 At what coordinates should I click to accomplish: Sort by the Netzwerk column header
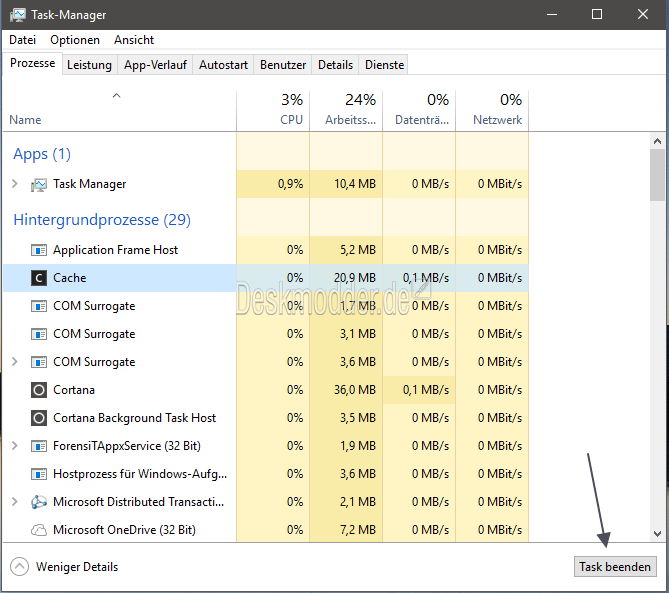(x=492, y=110)
